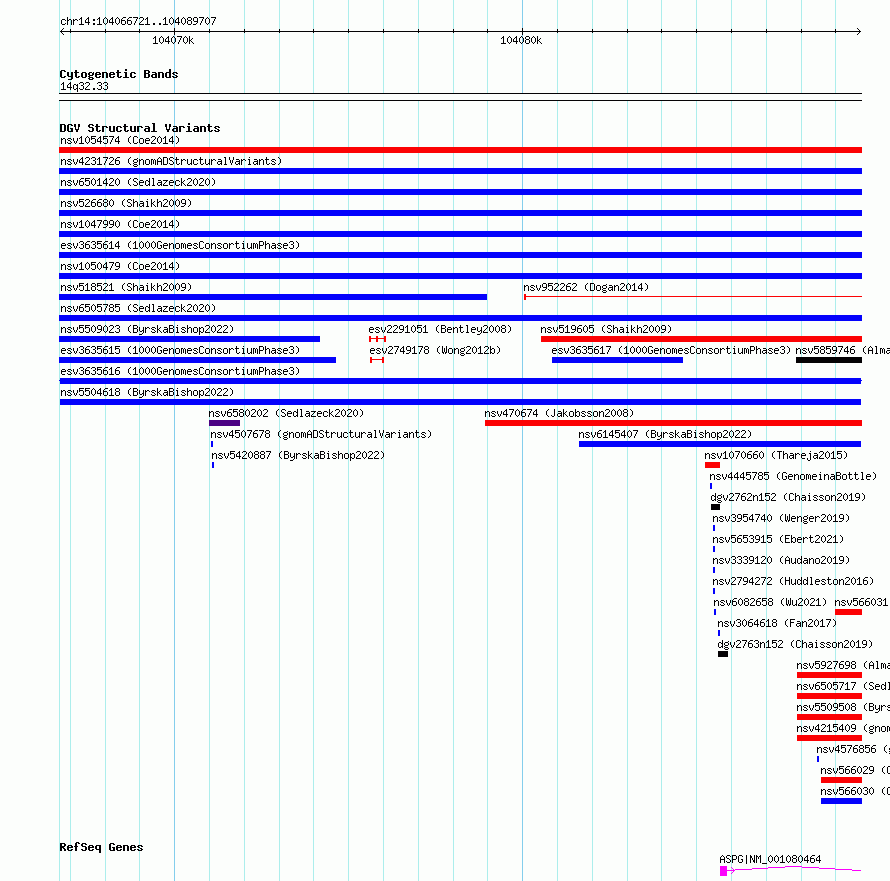Select the nsv526680 (Shaikh2009) label

[126, 203]
